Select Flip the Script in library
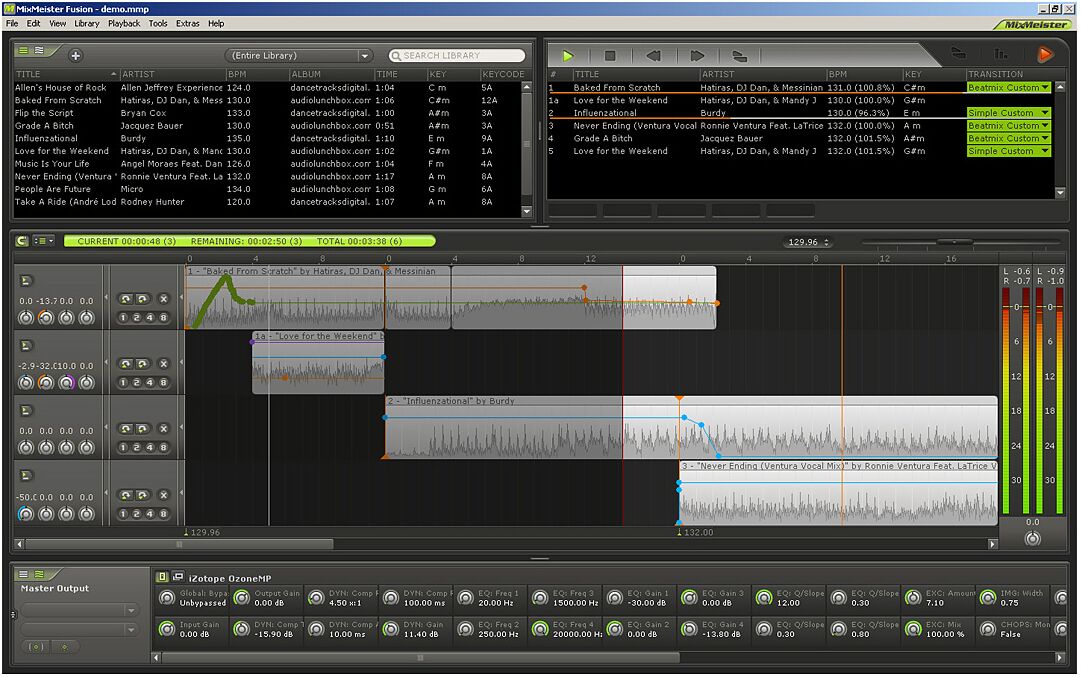The width and height of the screenshot is (1081, 677). (x=267, y=113)
